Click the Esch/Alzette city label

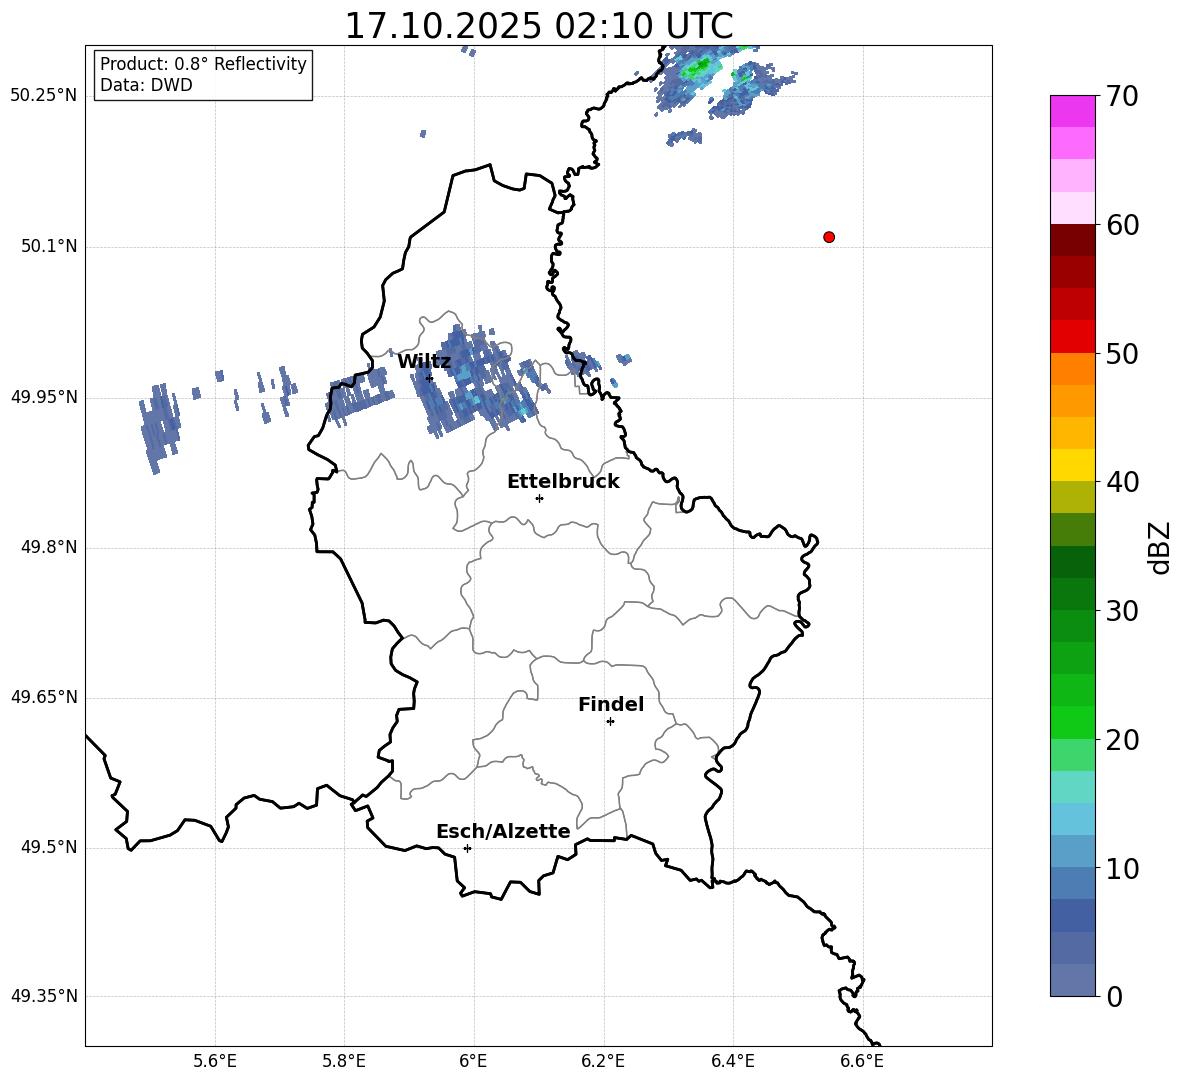click(x=503, y=832)
